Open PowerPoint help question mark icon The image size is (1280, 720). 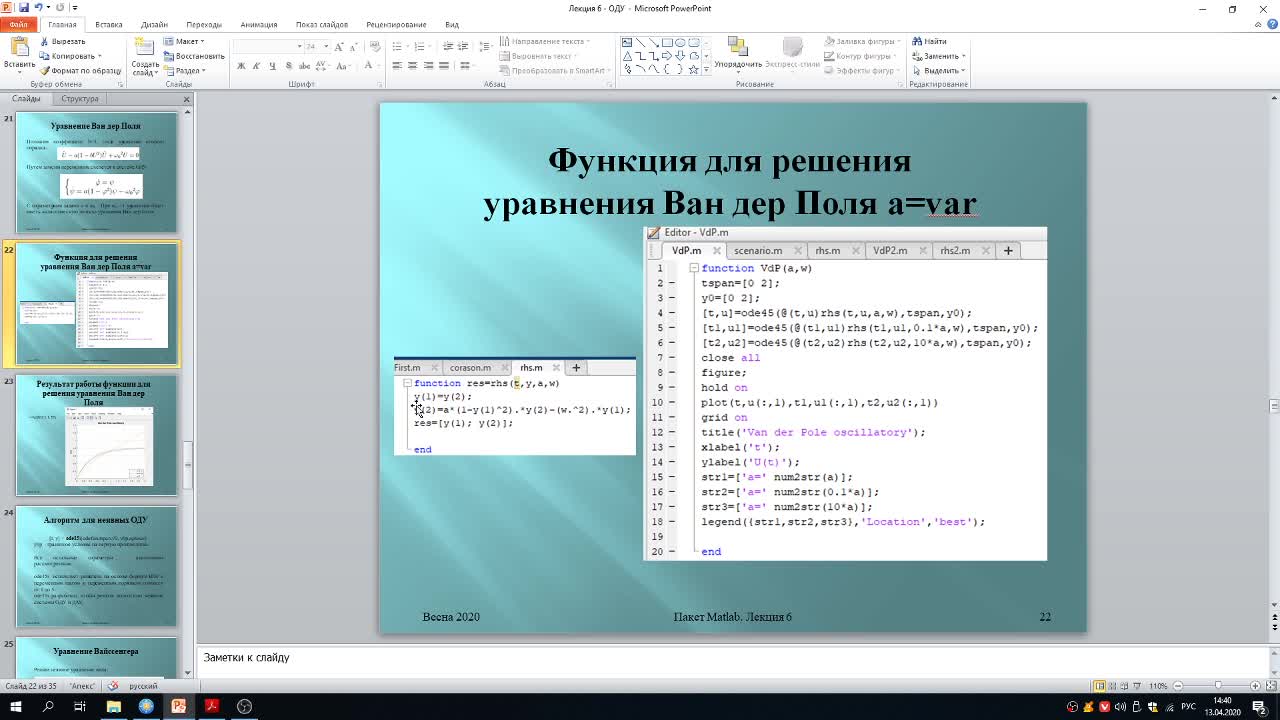[x=1272, y=24]
